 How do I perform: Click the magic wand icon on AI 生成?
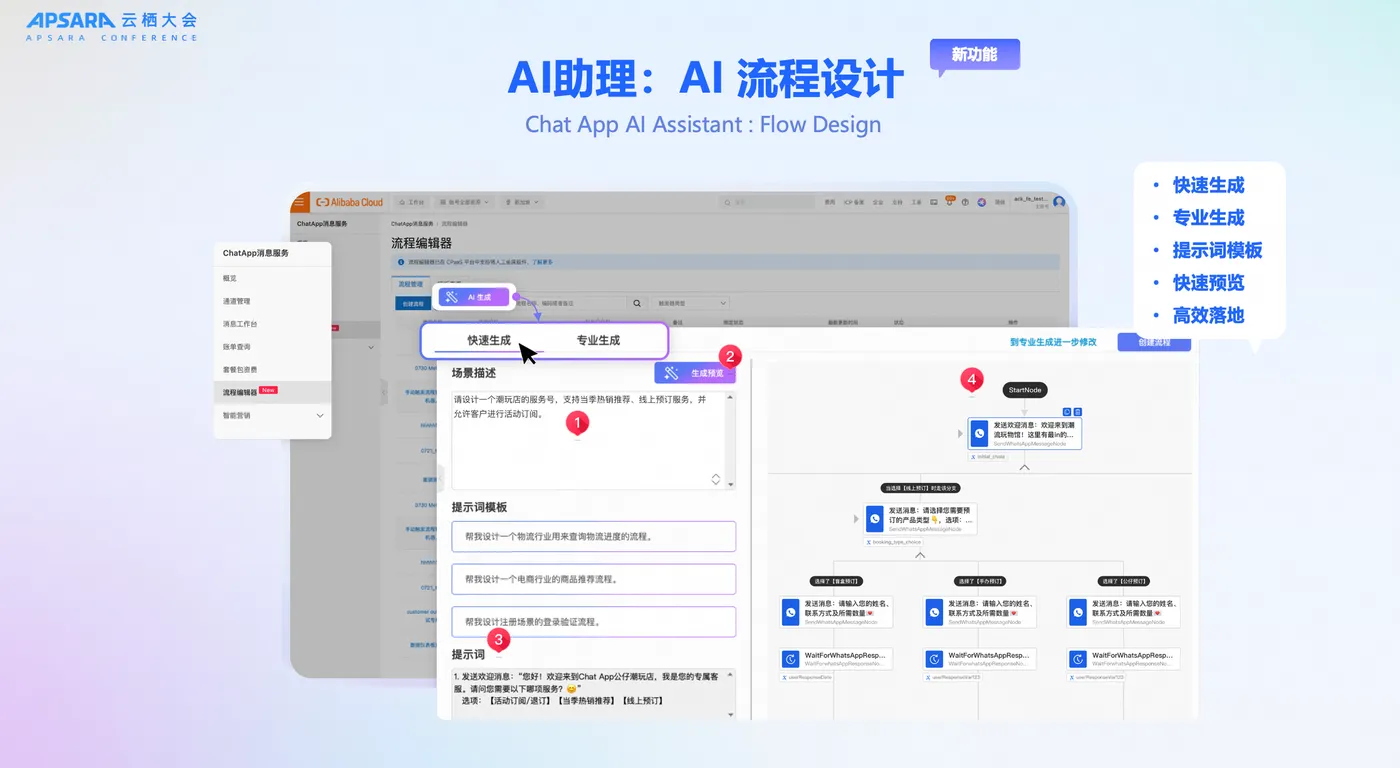tap(451, 297)
